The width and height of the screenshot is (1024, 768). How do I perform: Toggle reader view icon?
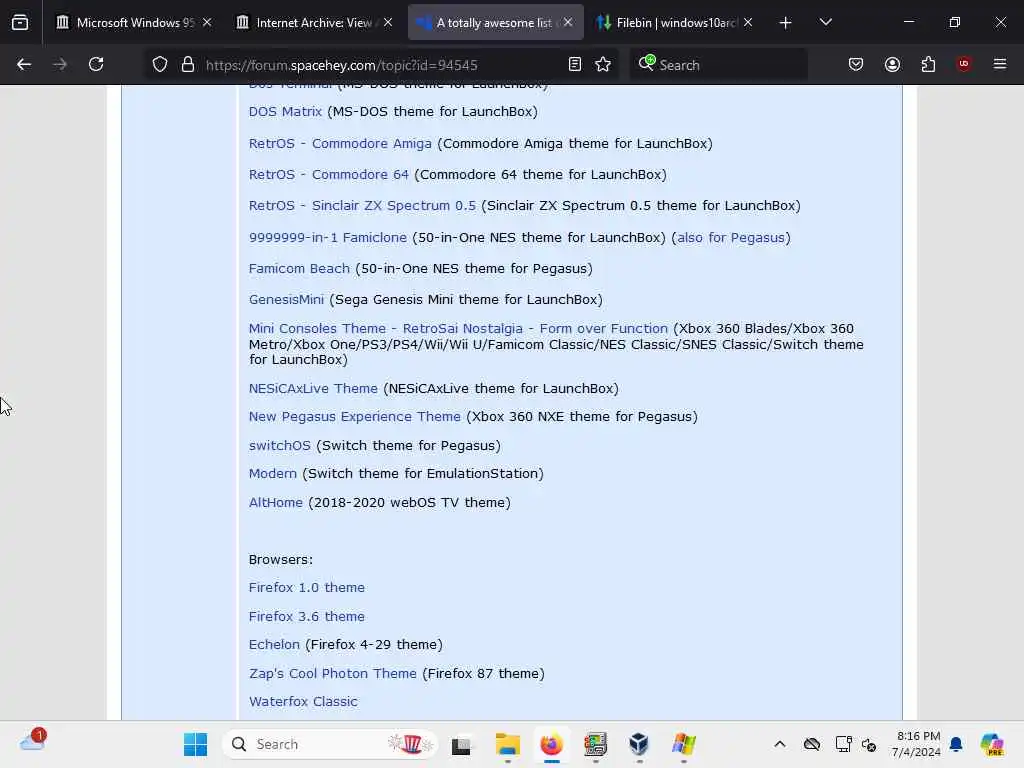(x=575, y=64)
